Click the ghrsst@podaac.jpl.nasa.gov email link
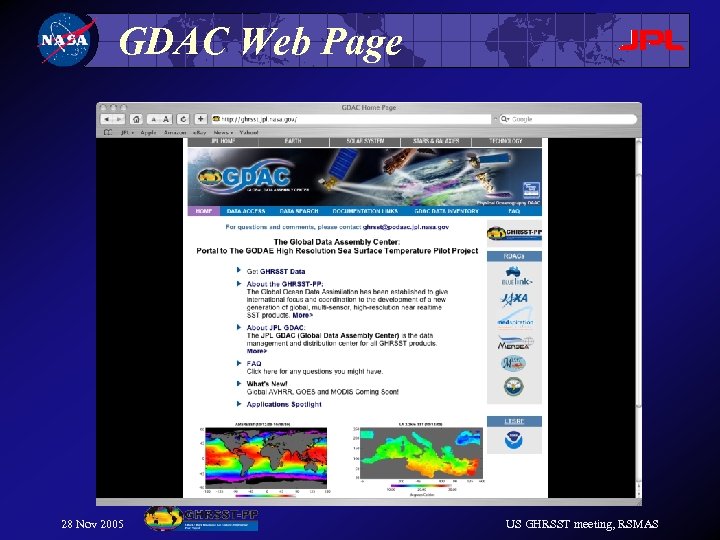This screenshot has width=720, height=540. click(406, 227)
